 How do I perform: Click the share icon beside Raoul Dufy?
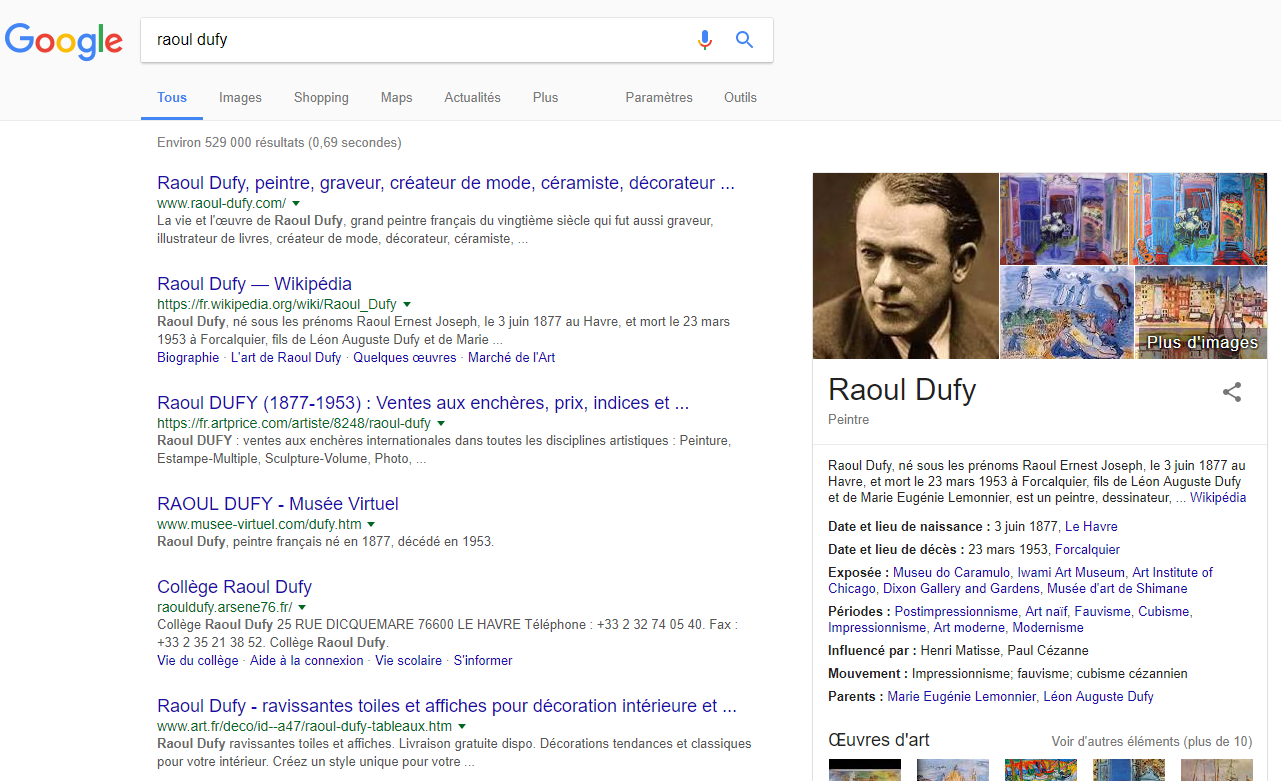[x=1232, y=392]
